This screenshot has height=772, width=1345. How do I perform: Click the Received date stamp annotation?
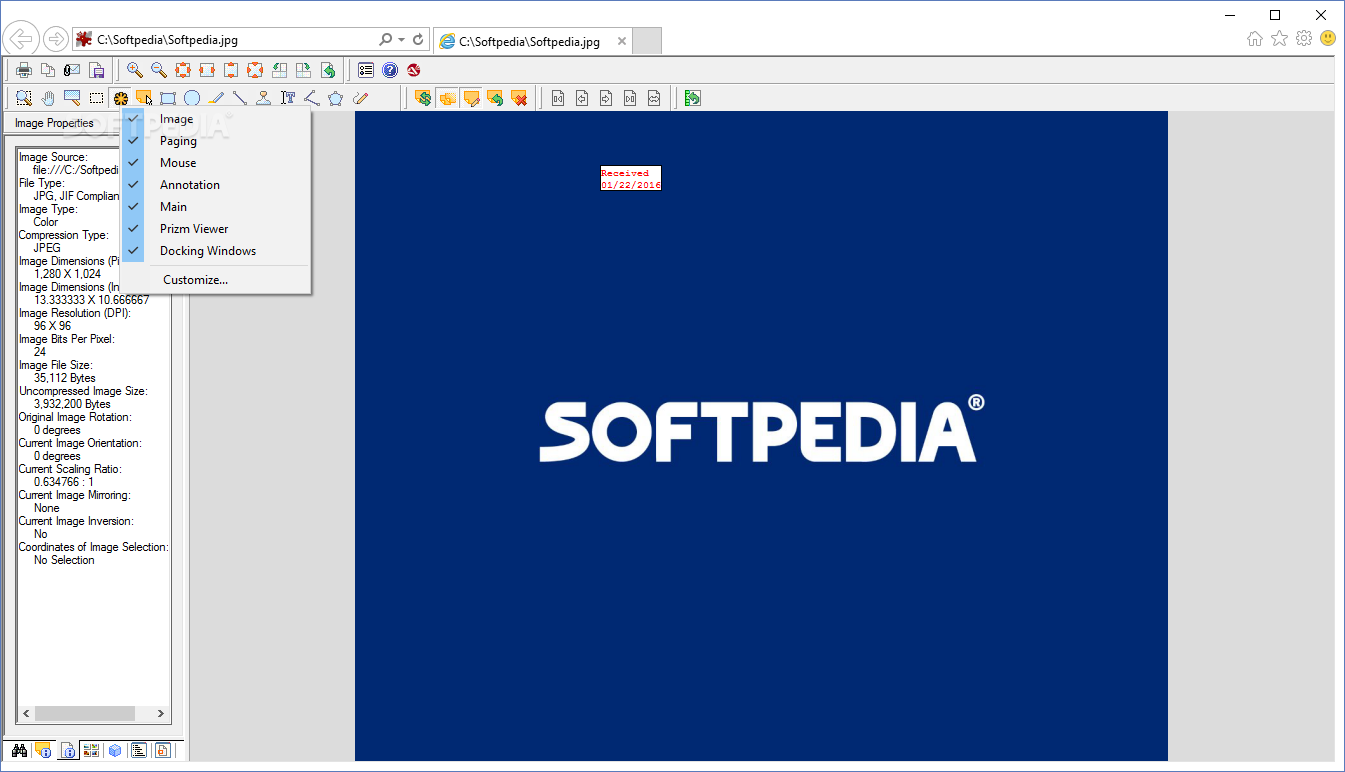(631, 179)
